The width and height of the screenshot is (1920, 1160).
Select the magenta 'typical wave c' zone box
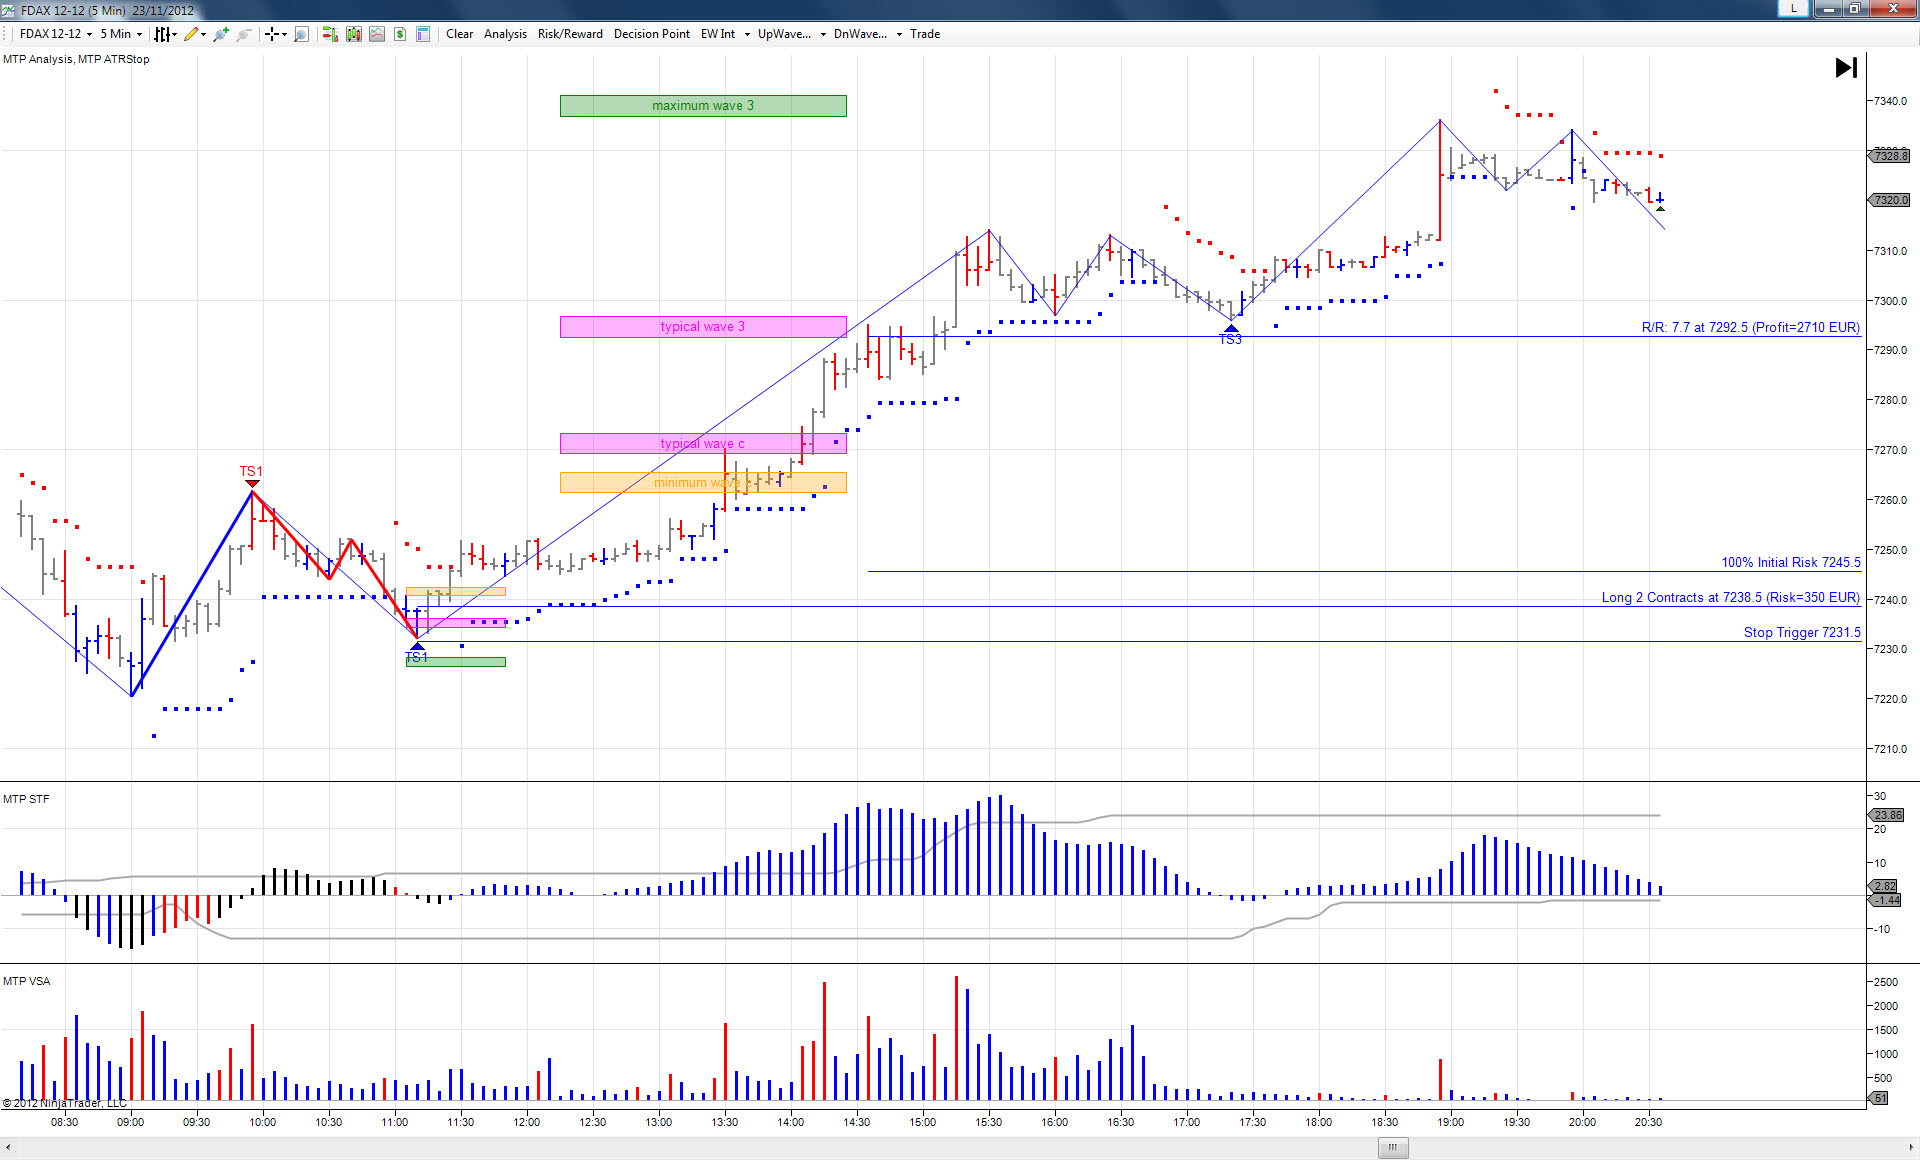click(x=703, y=444)
